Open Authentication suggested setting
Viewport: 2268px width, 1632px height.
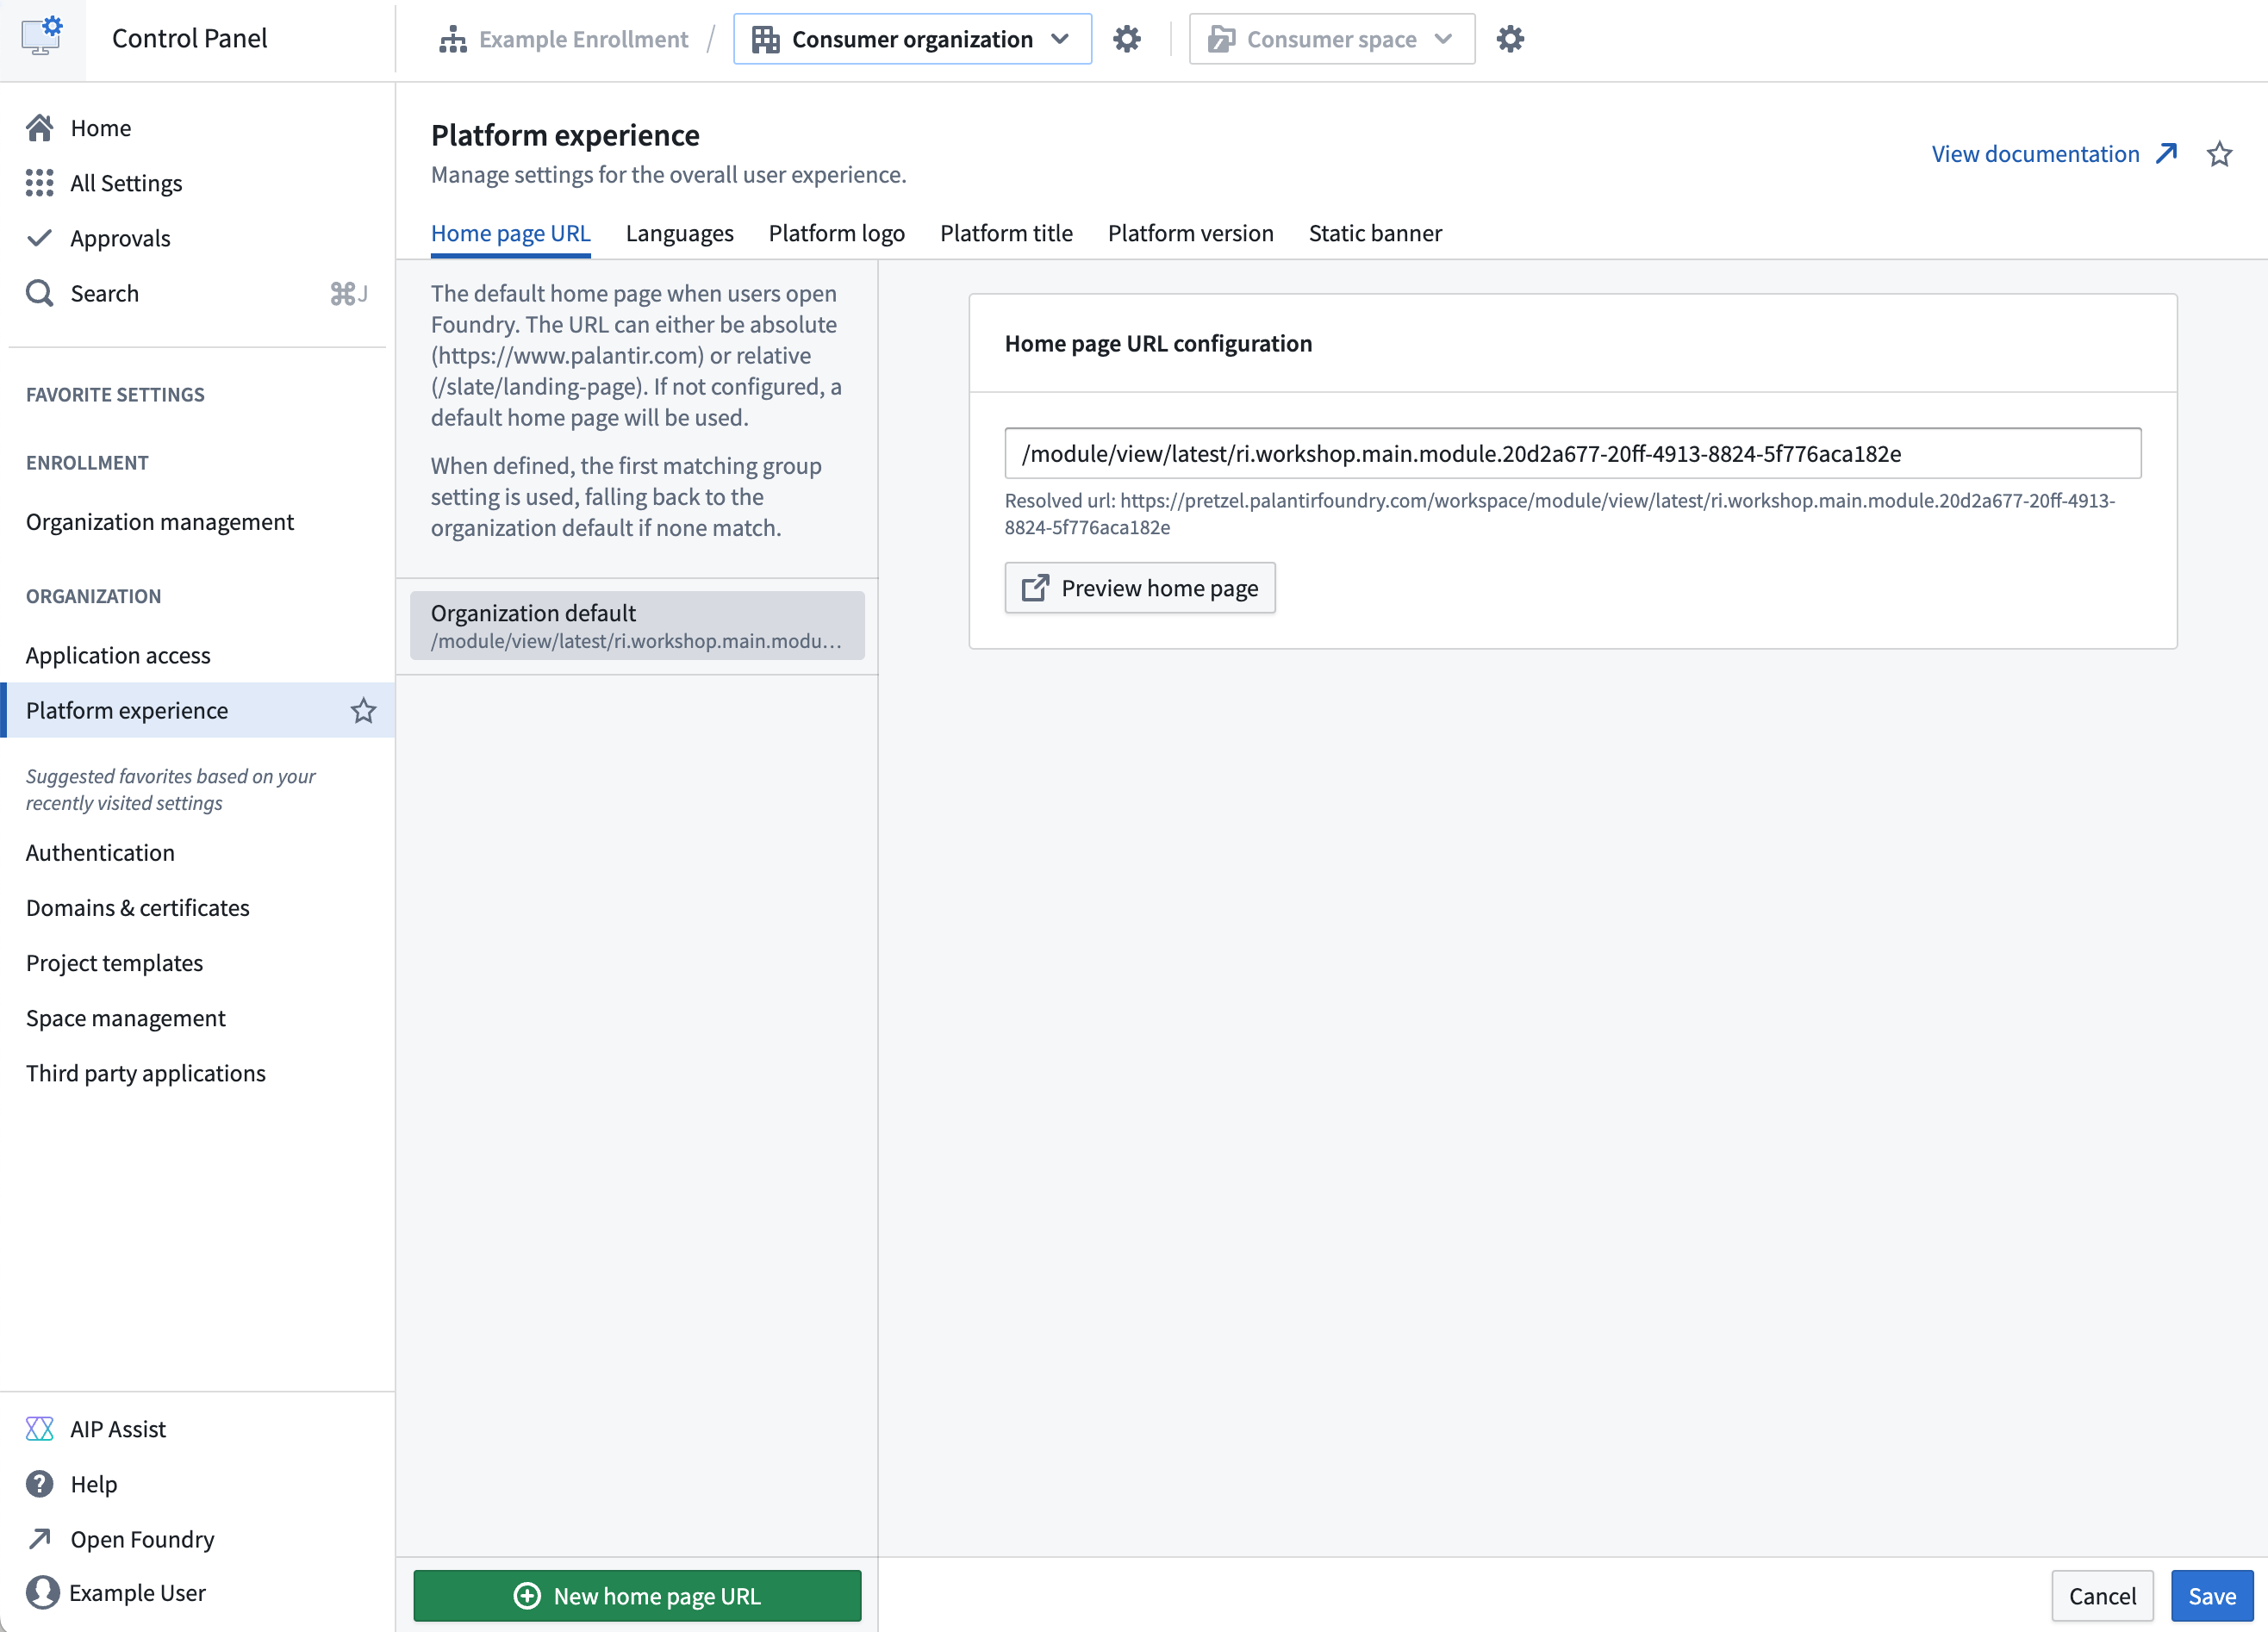pyautogui.click(x=197, y=852)
